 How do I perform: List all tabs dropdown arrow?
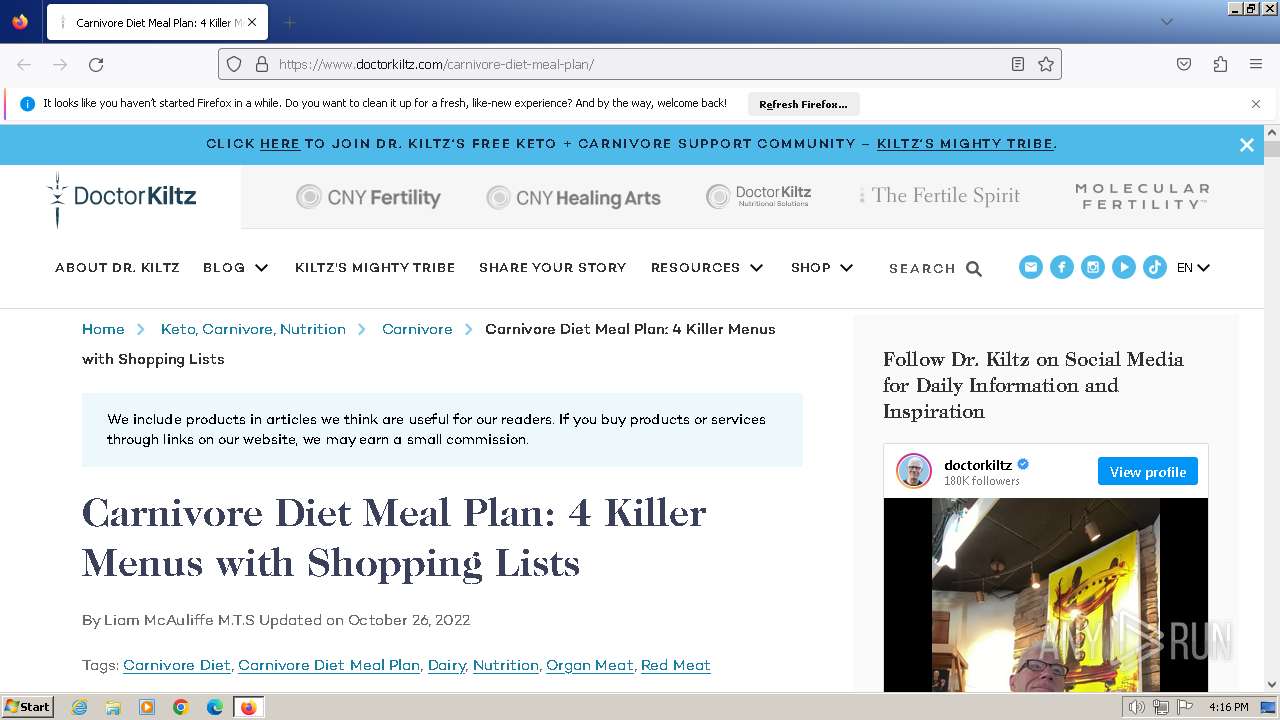click(x=1167, y=22)
